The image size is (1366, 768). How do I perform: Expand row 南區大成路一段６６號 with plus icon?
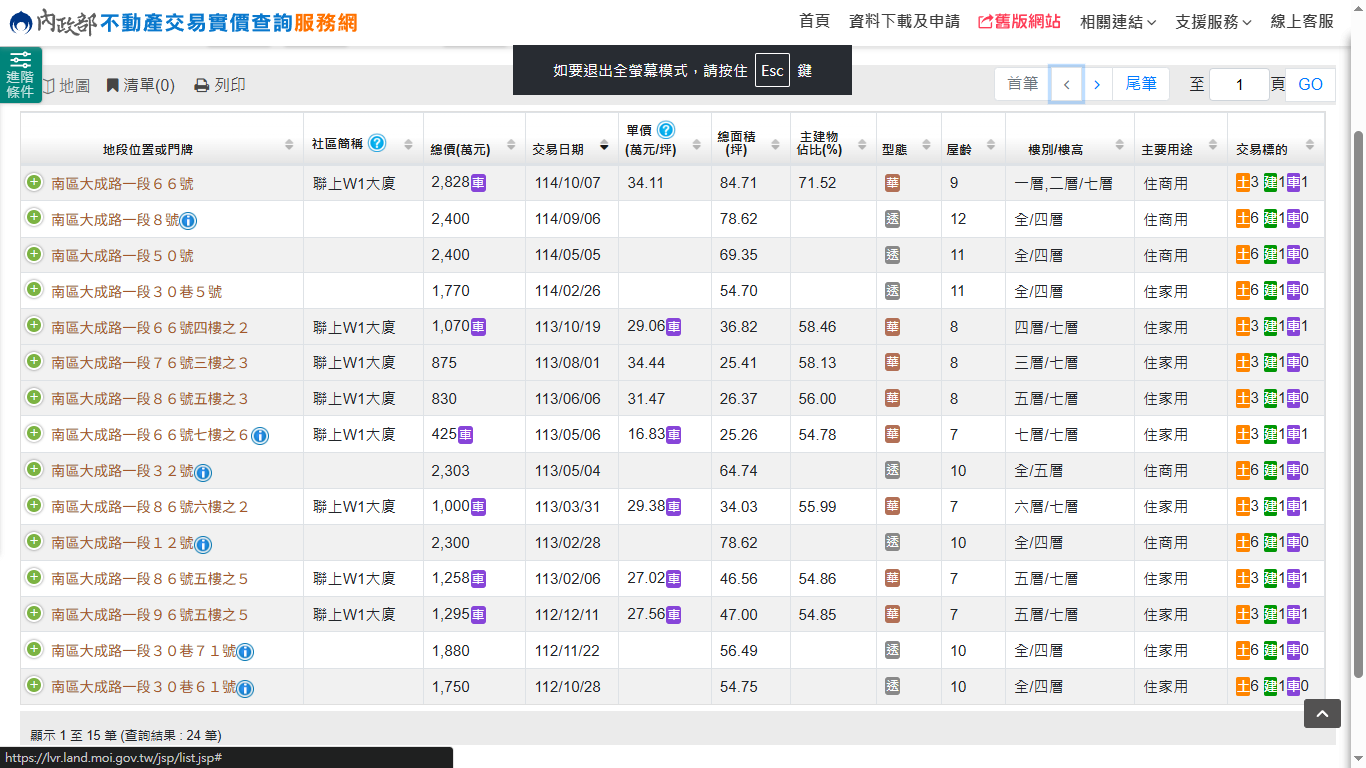coord(34,182)
